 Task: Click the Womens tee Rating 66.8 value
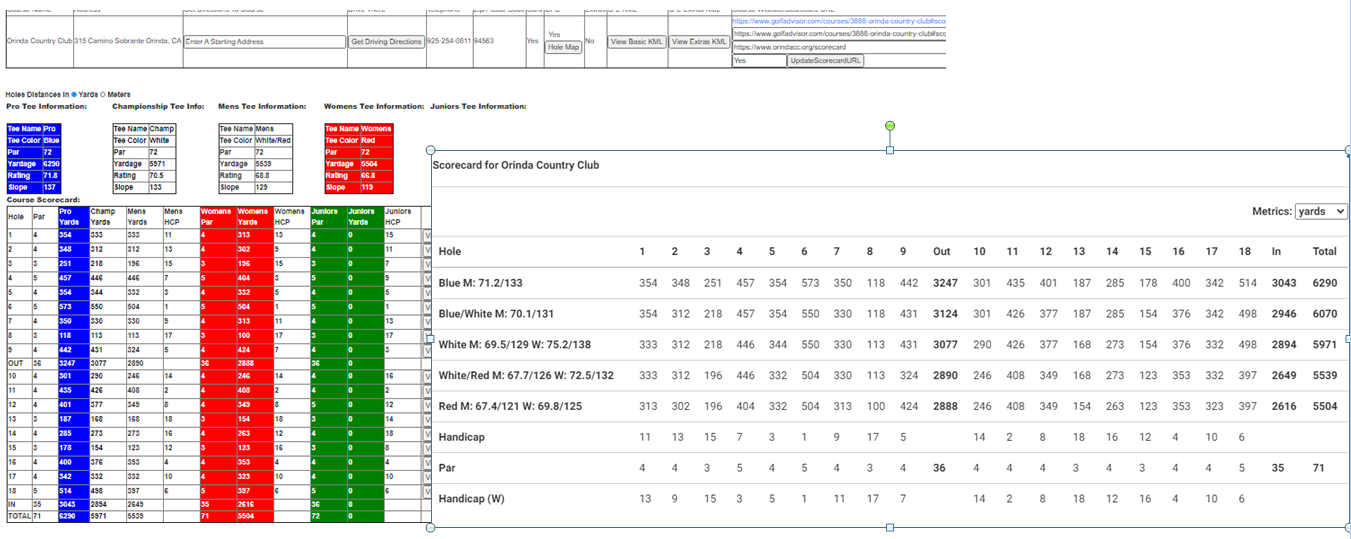pyautogui.click(x=376, y=175)
